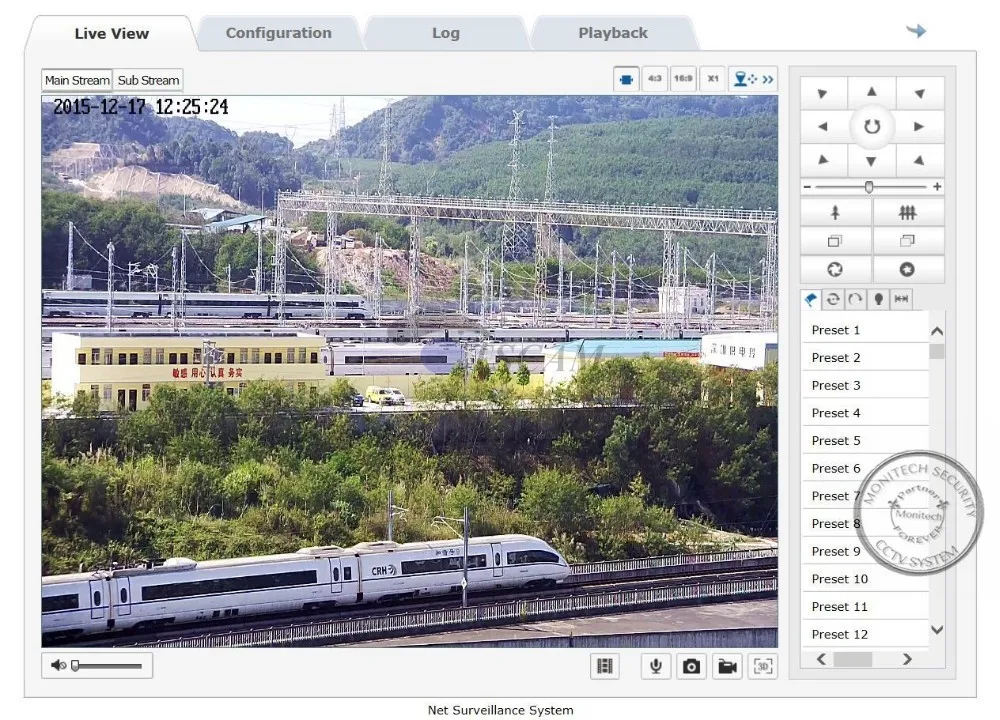This screenshot has height=720, width=1000.
Task: Switch to the Playback tab
Action: tap(613, 33)
